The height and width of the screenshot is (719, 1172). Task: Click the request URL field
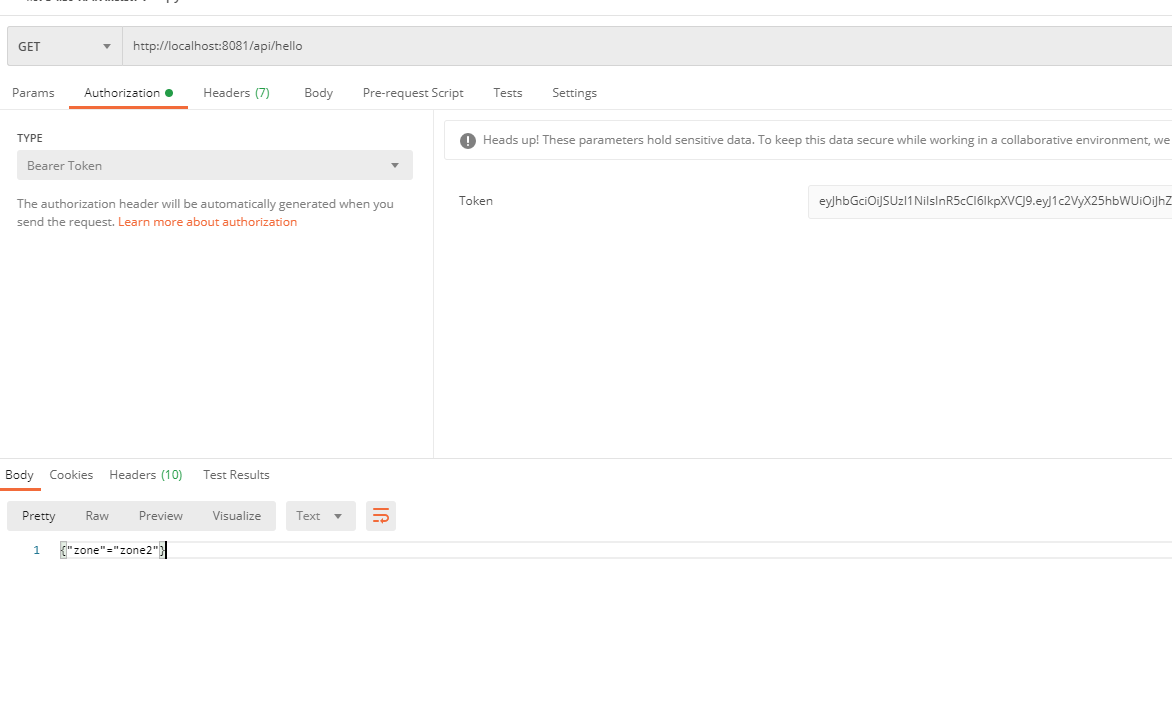coord(640,46)
